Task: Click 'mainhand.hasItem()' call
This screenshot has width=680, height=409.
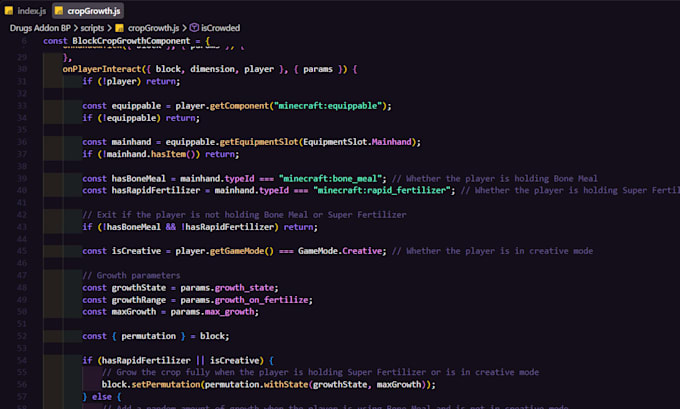Action: 153,154
